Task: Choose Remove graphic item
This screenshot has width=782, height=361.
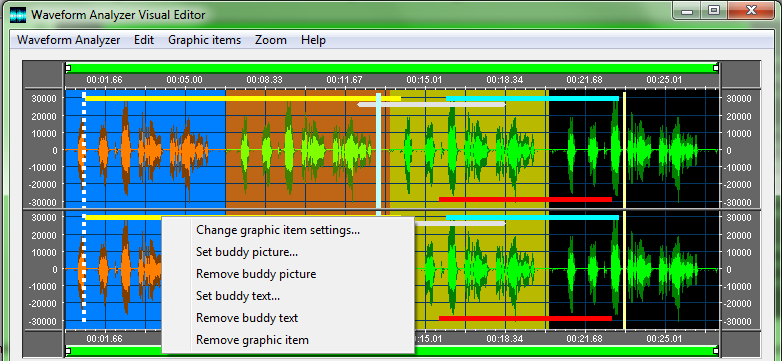Action: tap(252, 340)
